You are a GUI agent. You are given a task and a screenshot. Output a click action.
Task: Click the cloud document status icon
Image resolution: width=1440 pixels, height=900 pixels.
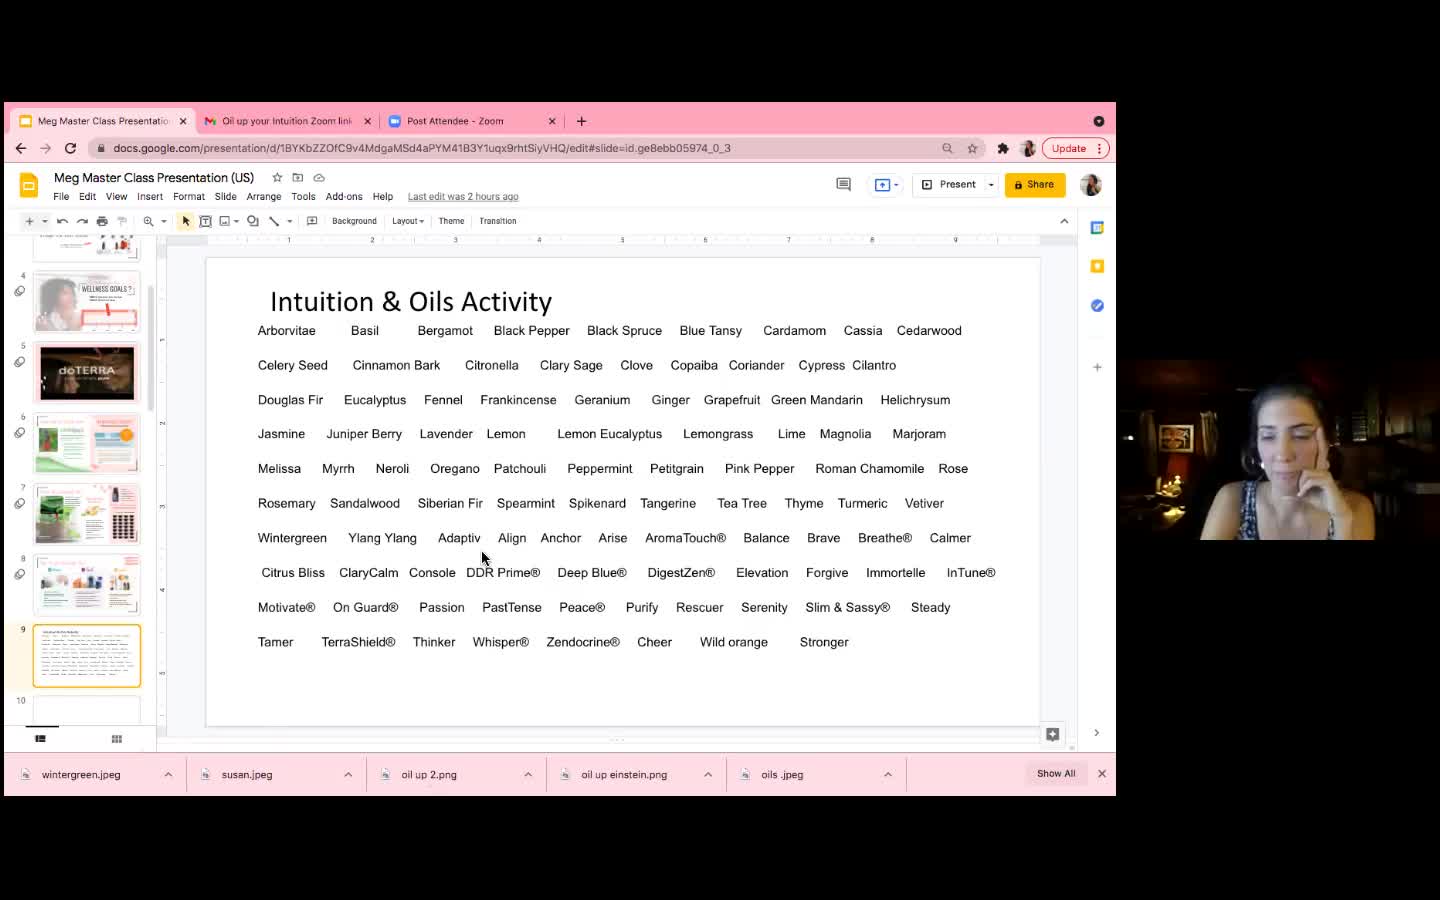coord(319,178)
